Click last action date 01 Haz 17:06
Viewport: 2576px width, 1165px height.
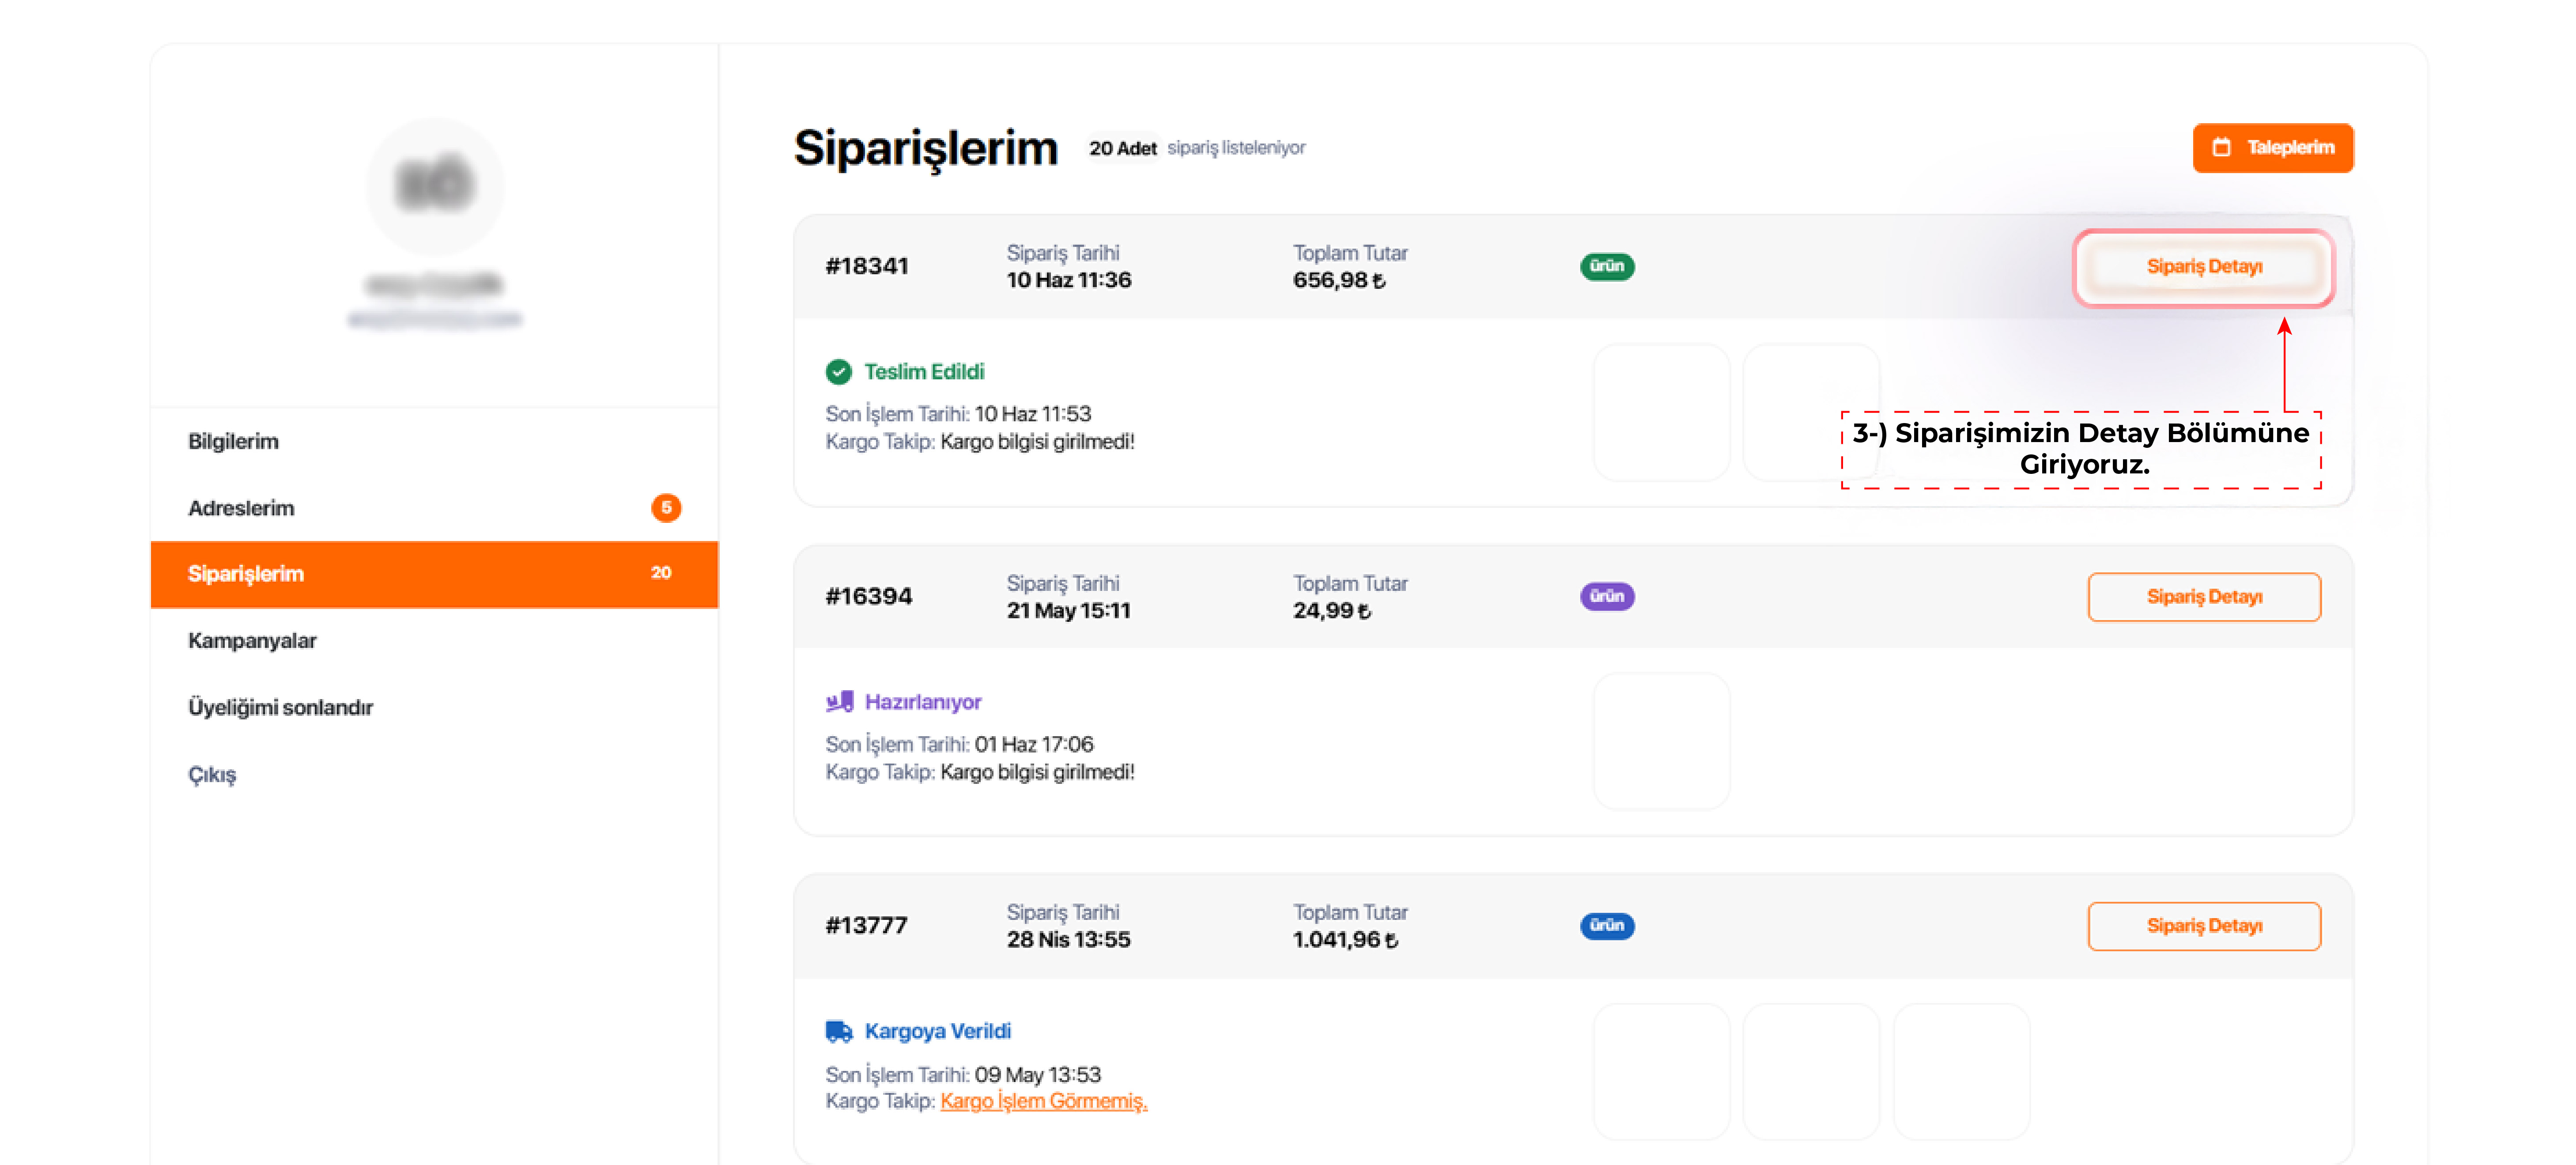[1034, 745]
